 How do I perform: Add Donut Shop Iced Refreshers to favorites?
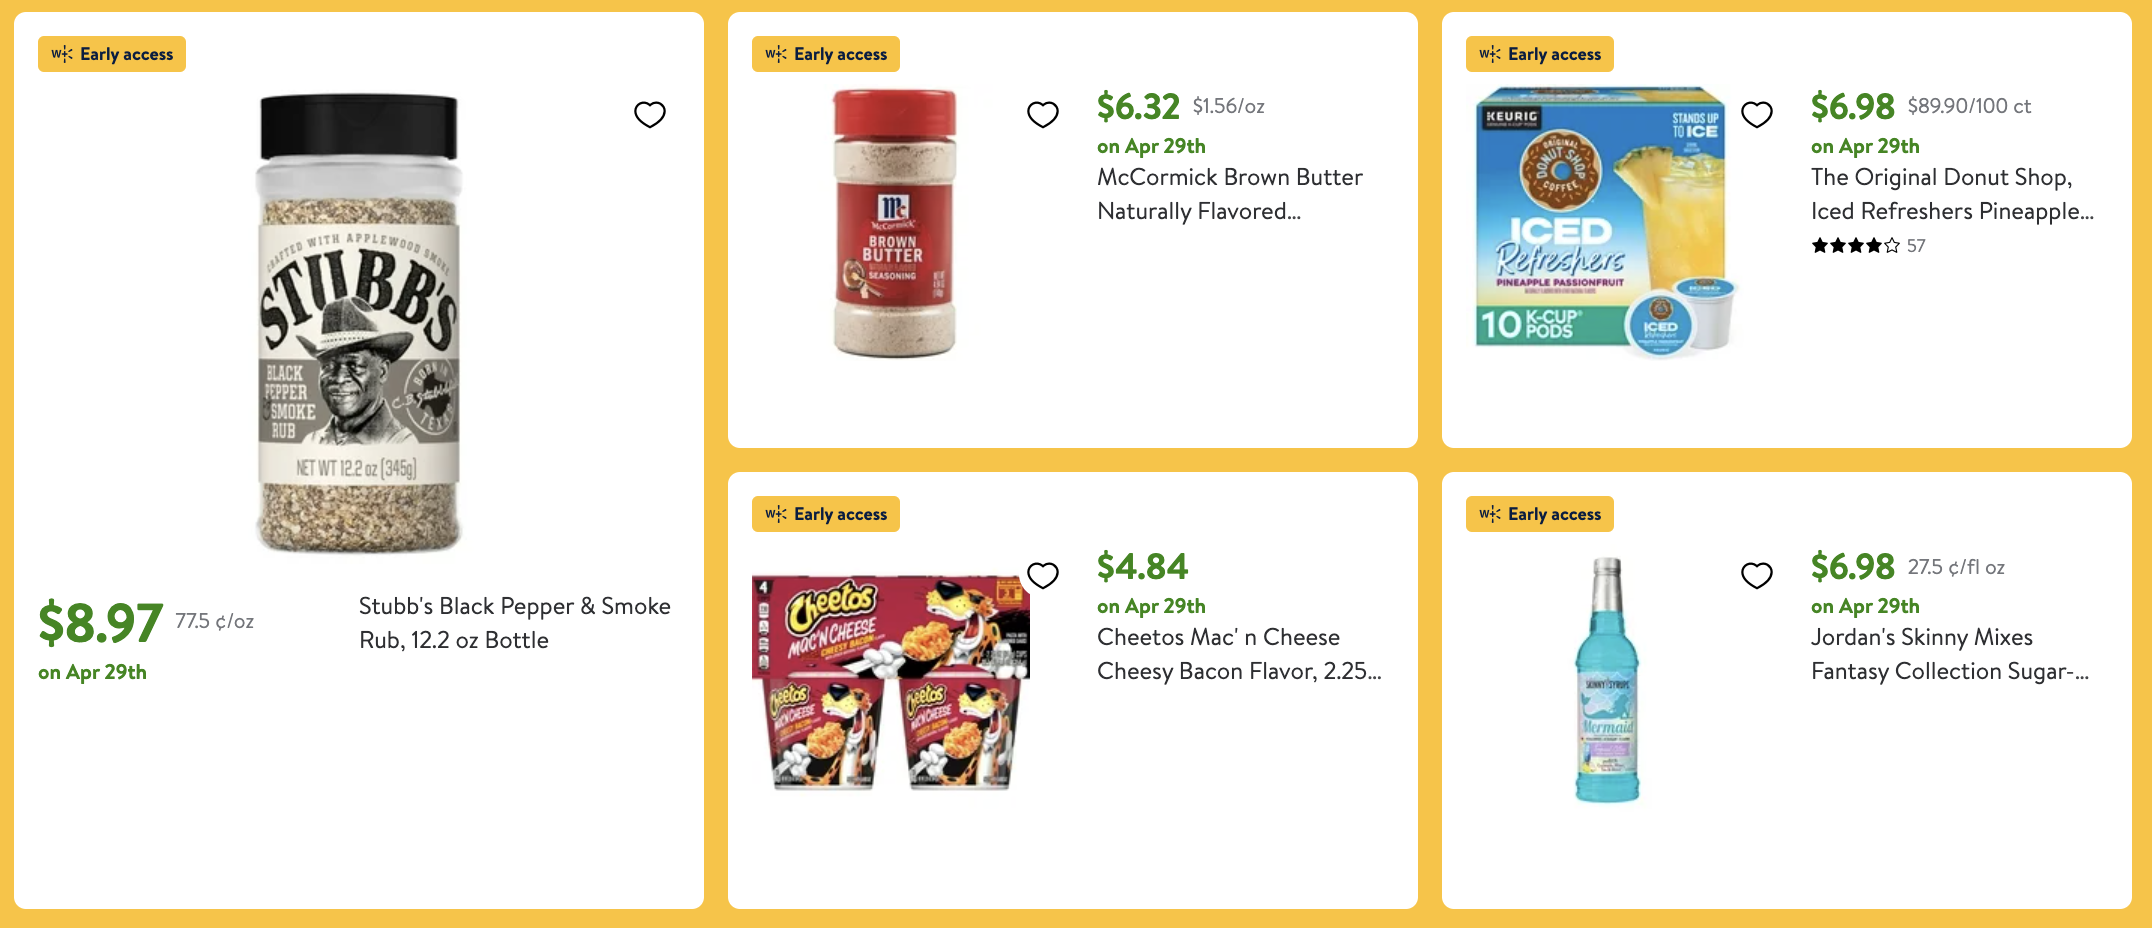(1757, 115)
